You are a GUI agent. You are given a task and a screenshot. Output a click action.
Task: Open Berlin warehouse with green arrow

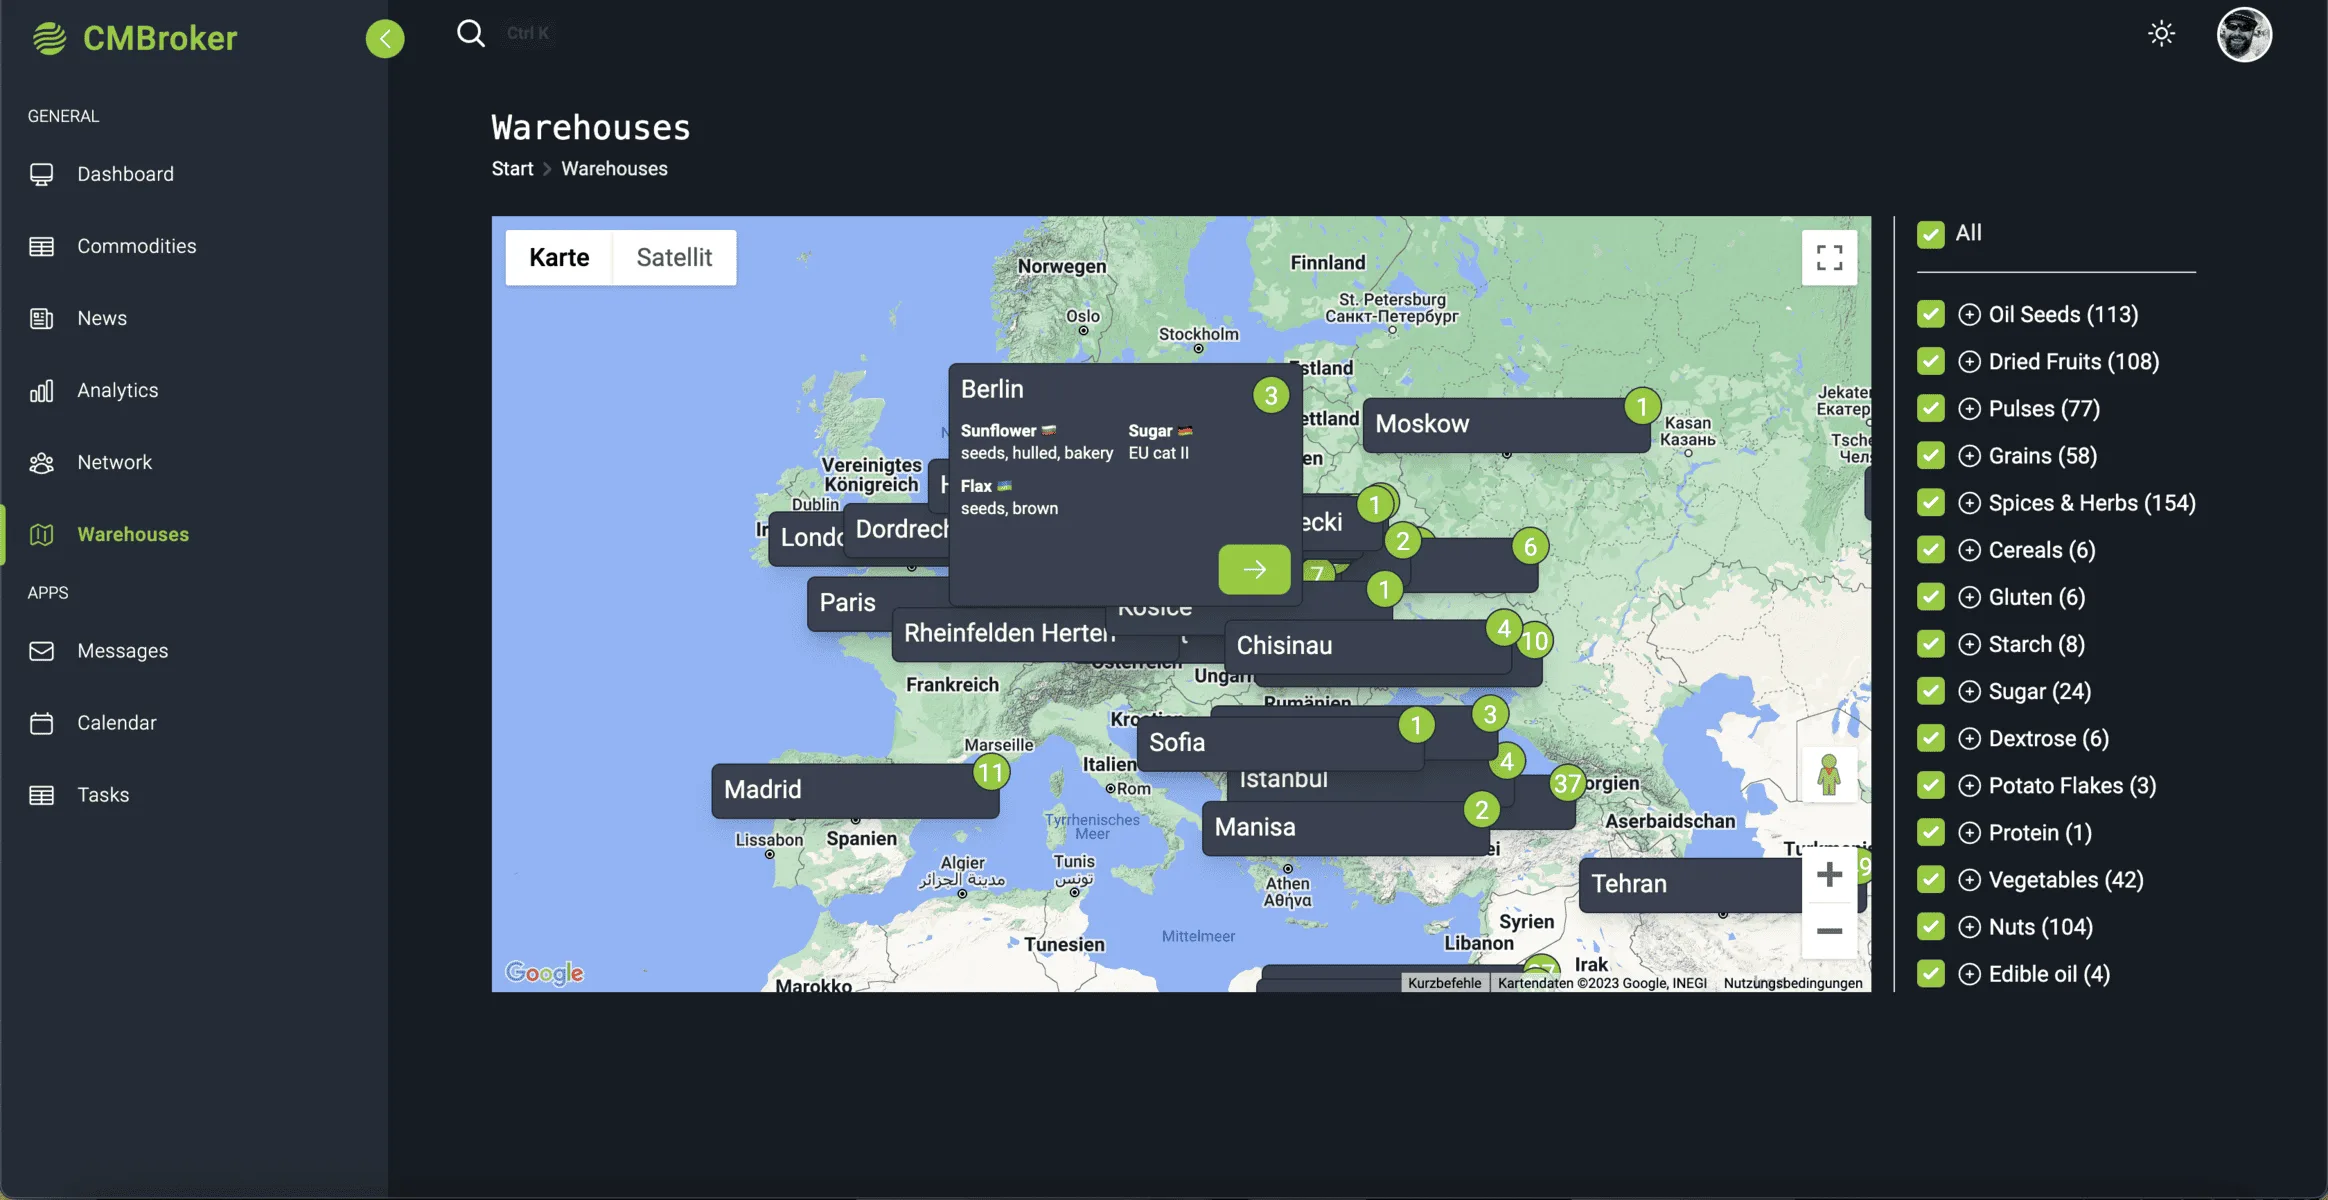1254,569
